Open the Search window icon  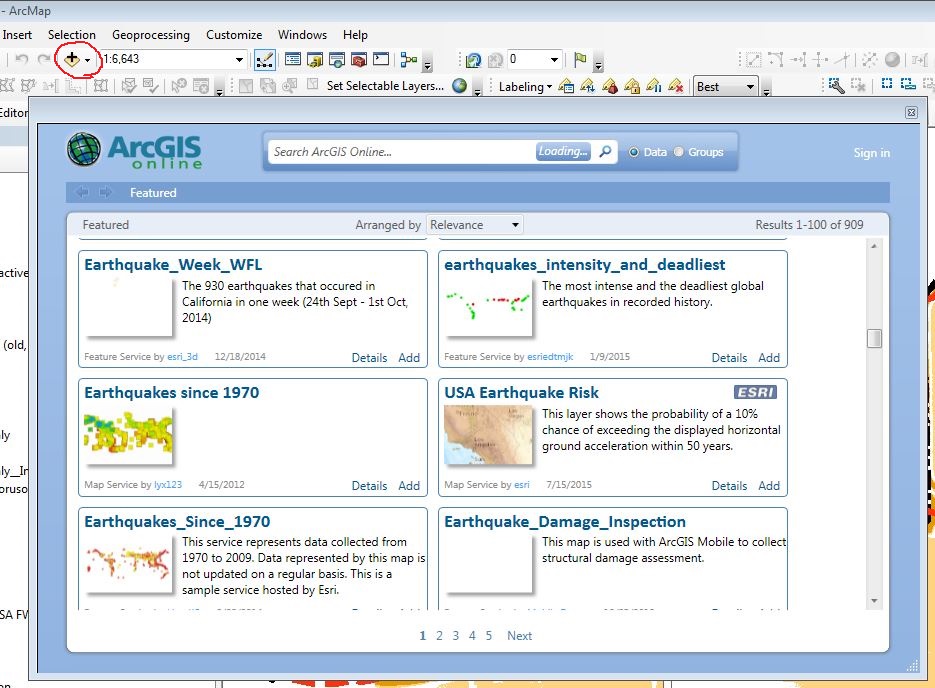pos(337,59)
